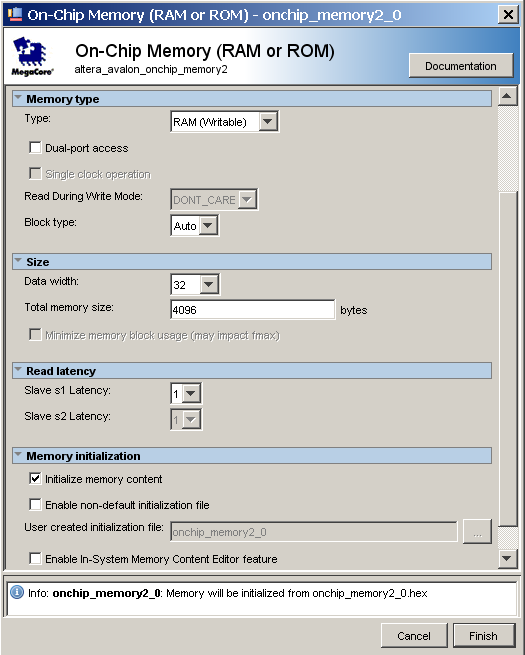Toggle Minimize memory block usage checkbox
The height and width of the screenshot is (655, 525).
click(36, 335)
